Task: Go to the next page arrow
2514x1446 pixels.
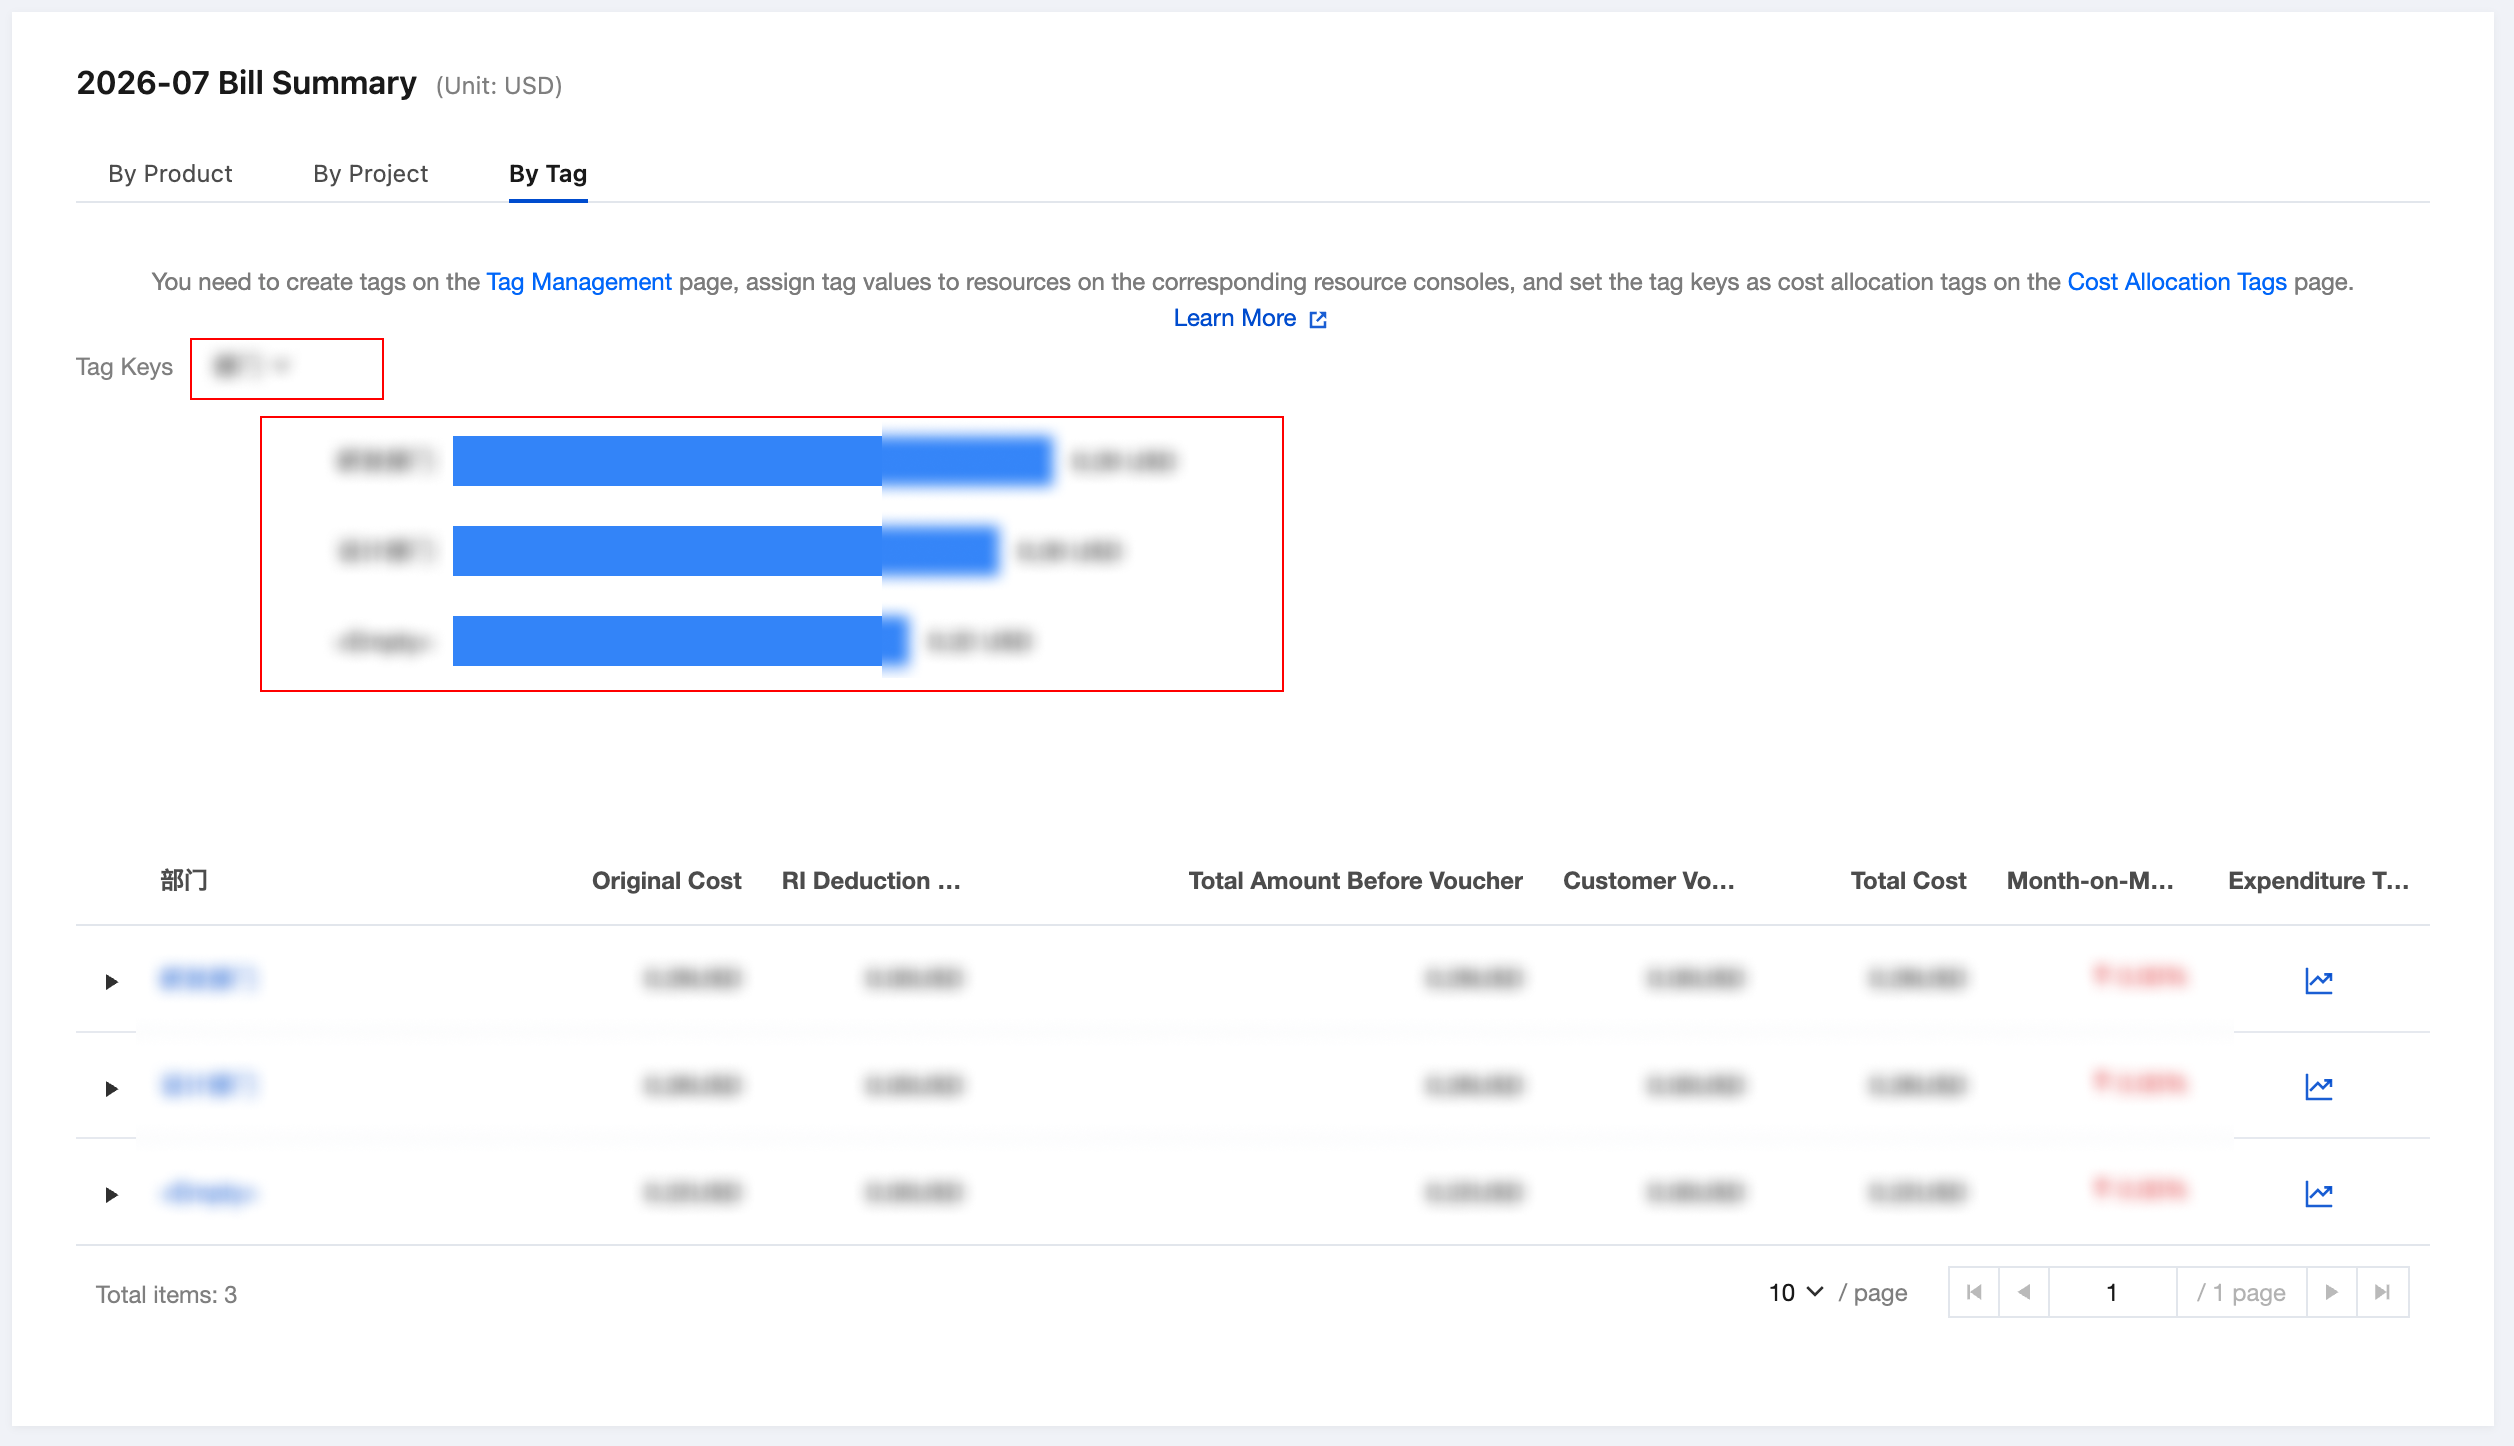Action: click(x=2332, y=1292)
